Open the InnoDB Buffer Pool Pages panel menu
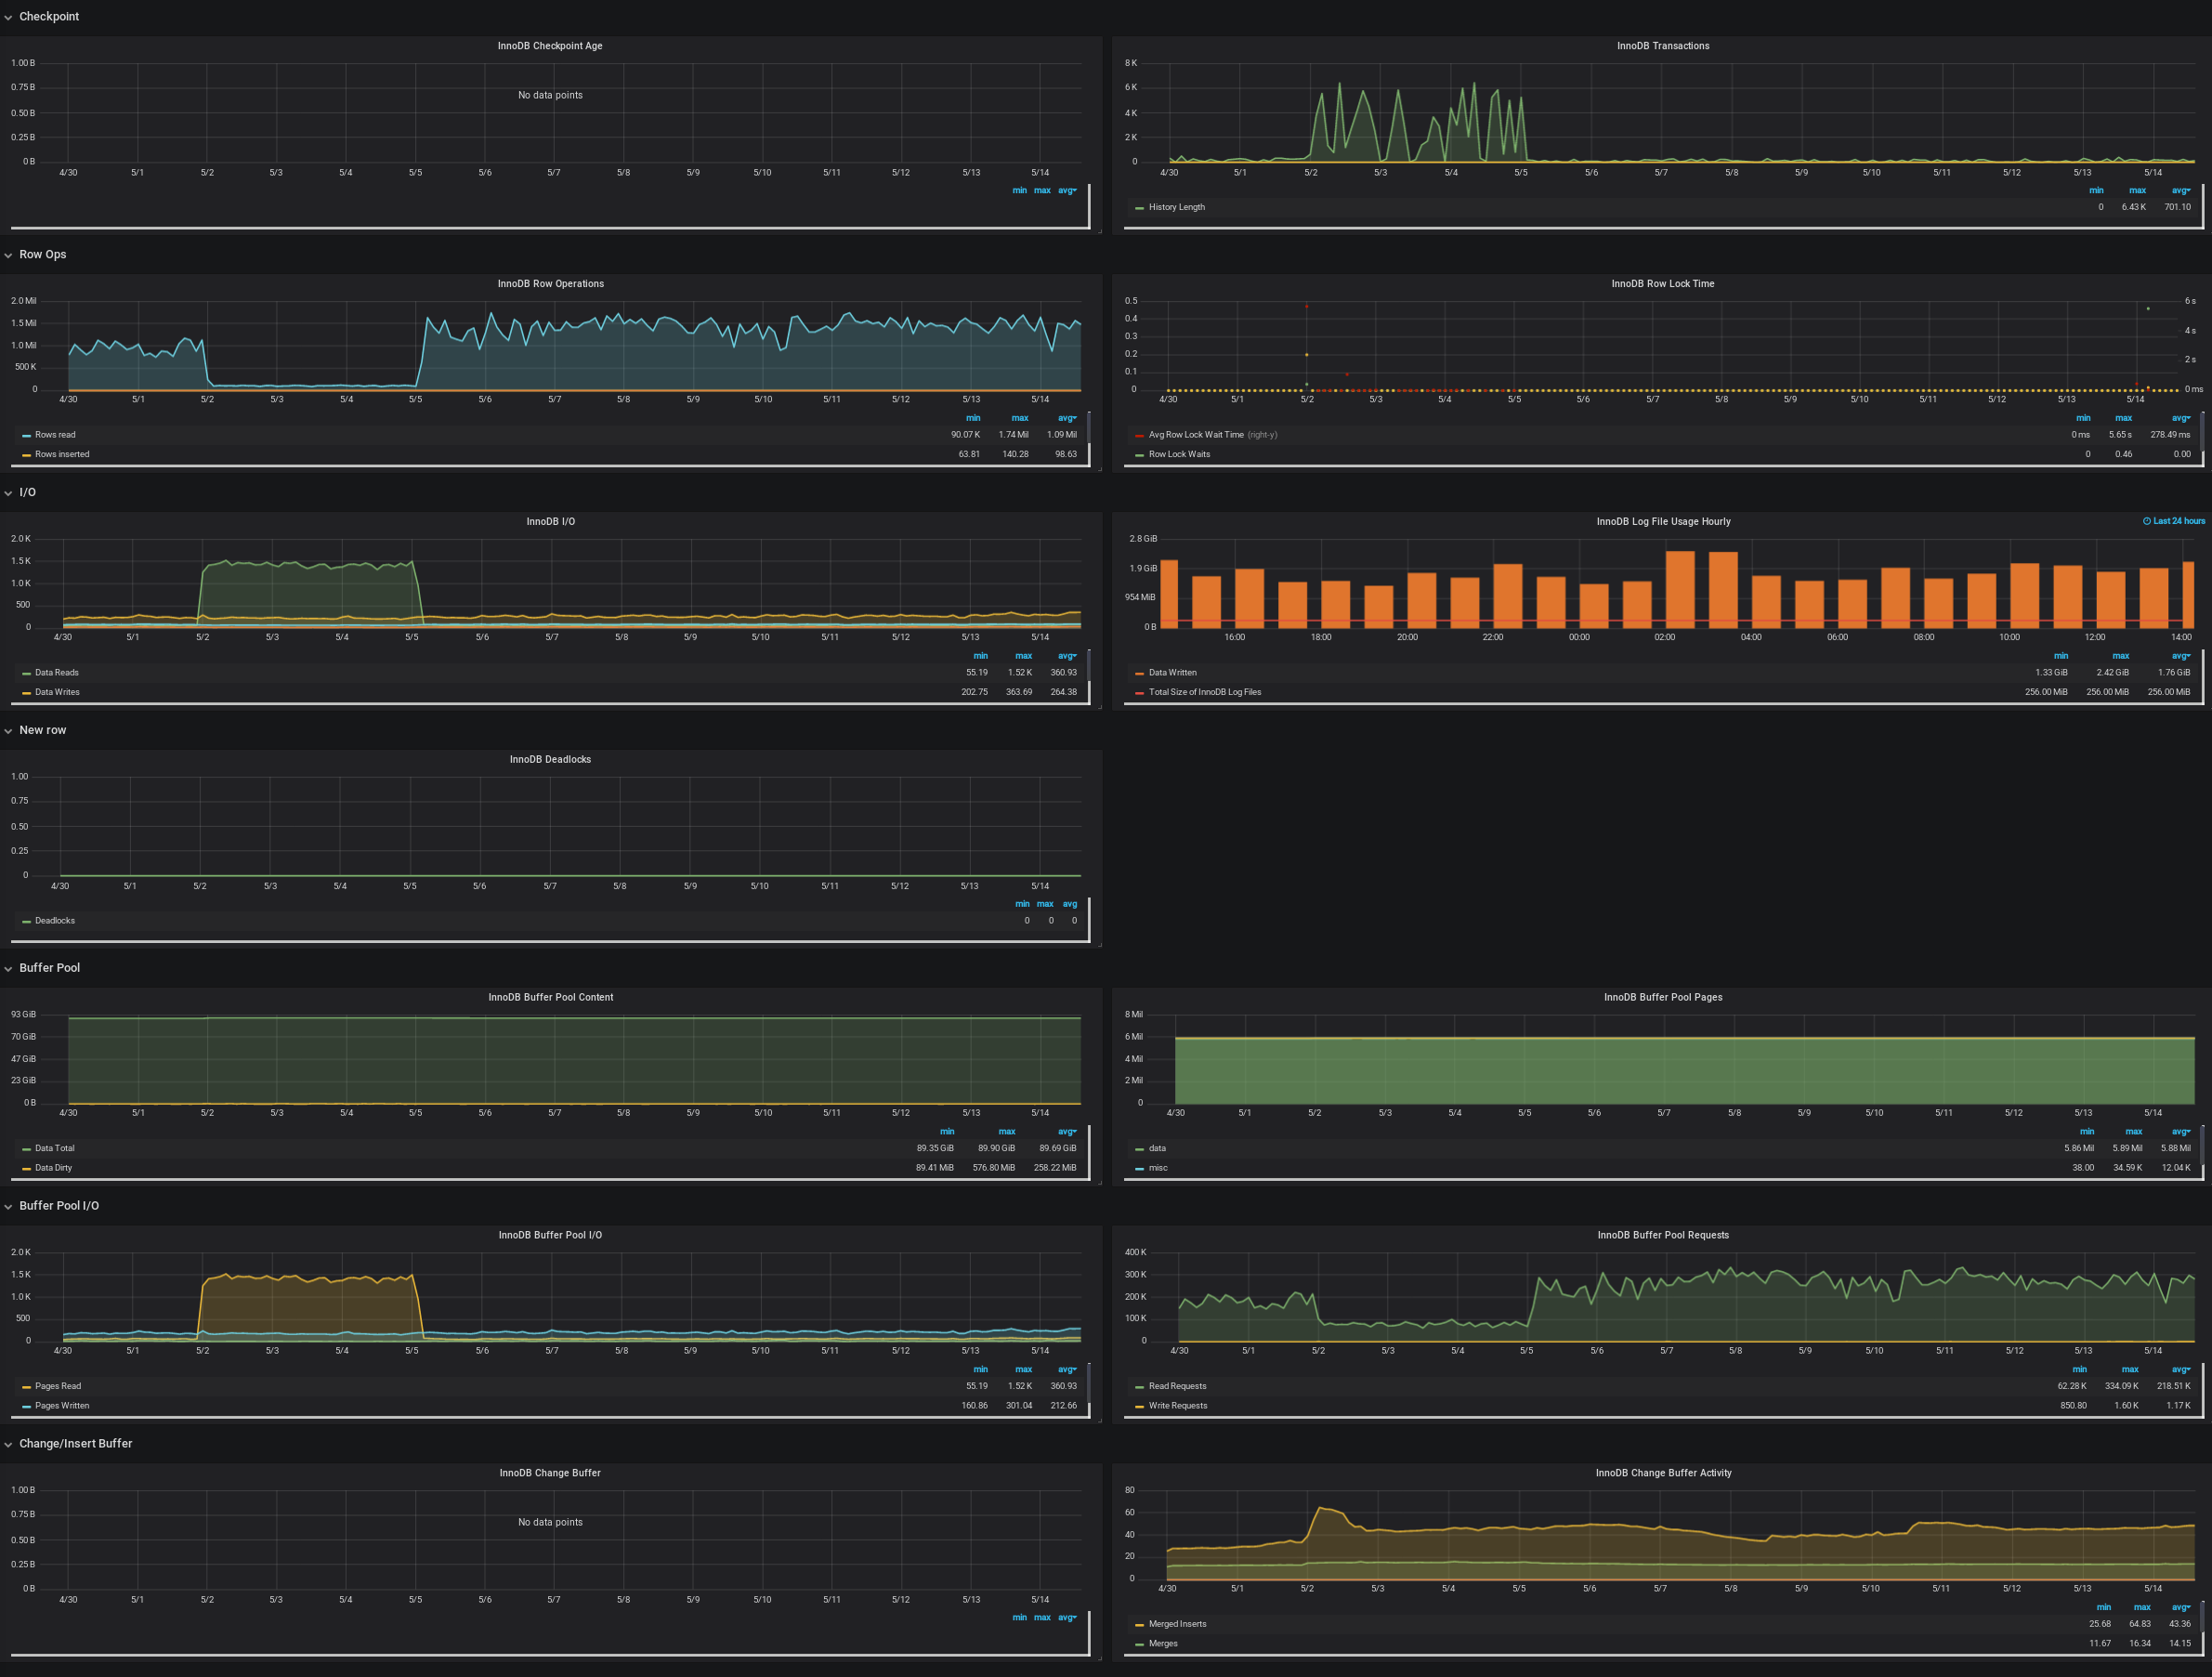 [x=1662, y=996]
